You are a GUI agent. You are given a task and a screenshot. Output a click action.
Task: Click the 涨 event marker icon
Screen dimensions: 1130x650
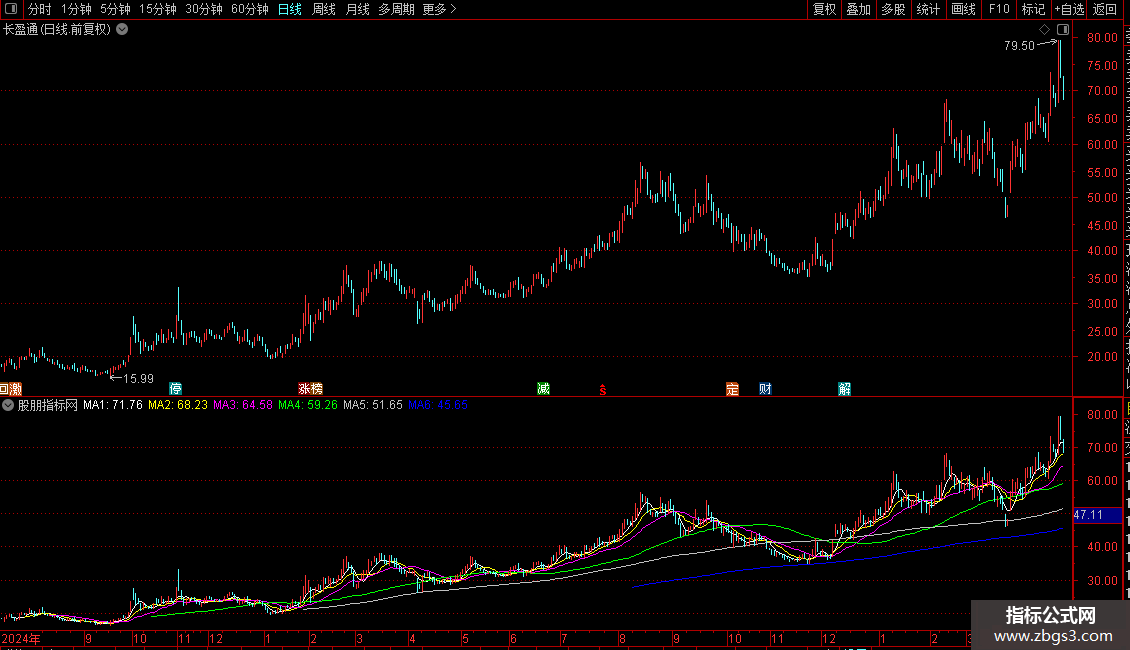point(304,389)
